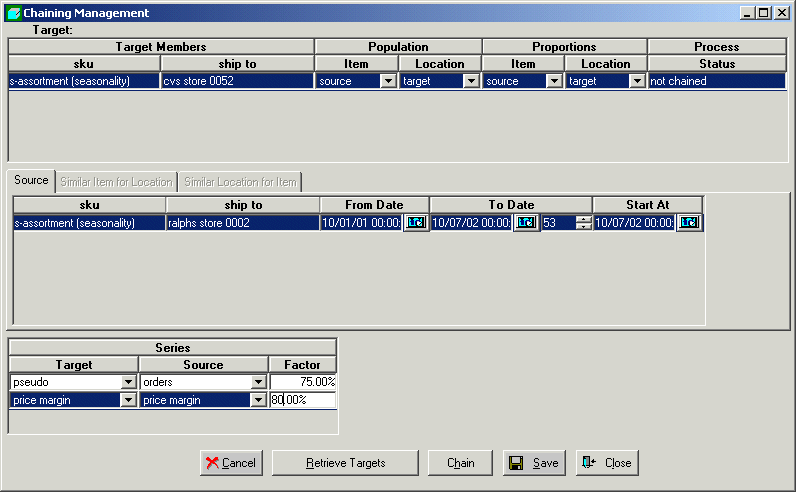The height and width of the screenshot is (492, 796).
Task: Expand the Population Item dropdown arrow
Action: click(388, 81)
